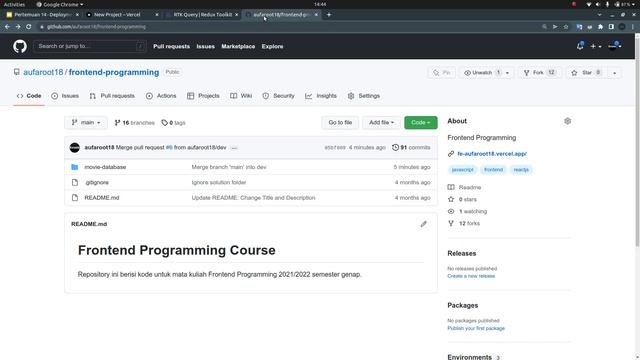Click the README edit pencil icon
This screenshot has width=640, height=360.
click(x=423, y=224)
